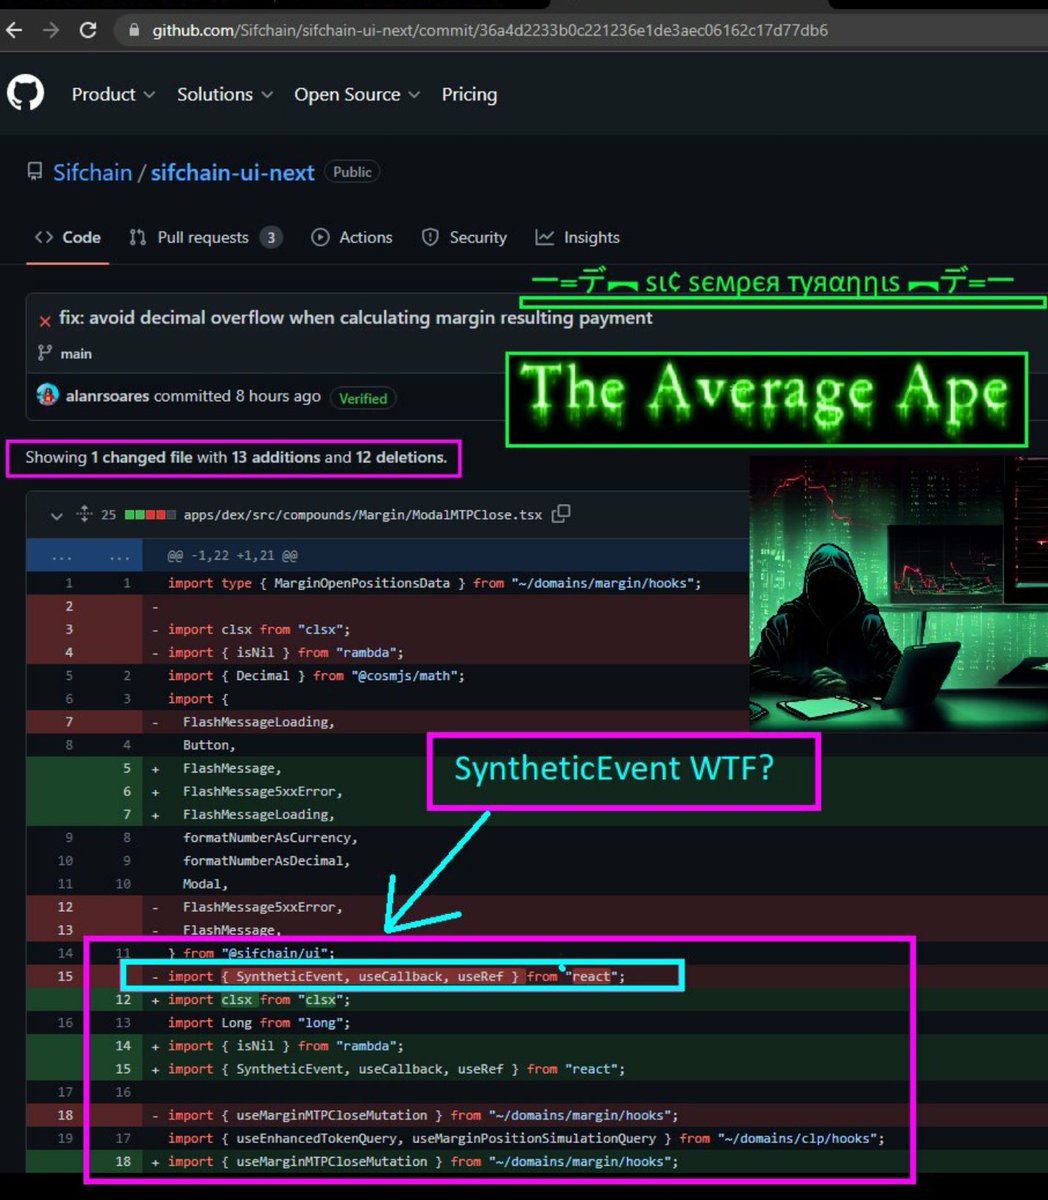Collapse the ModalMTPClose.tsx file diff
The image size is (1048, 1200).
coord(56,515)
